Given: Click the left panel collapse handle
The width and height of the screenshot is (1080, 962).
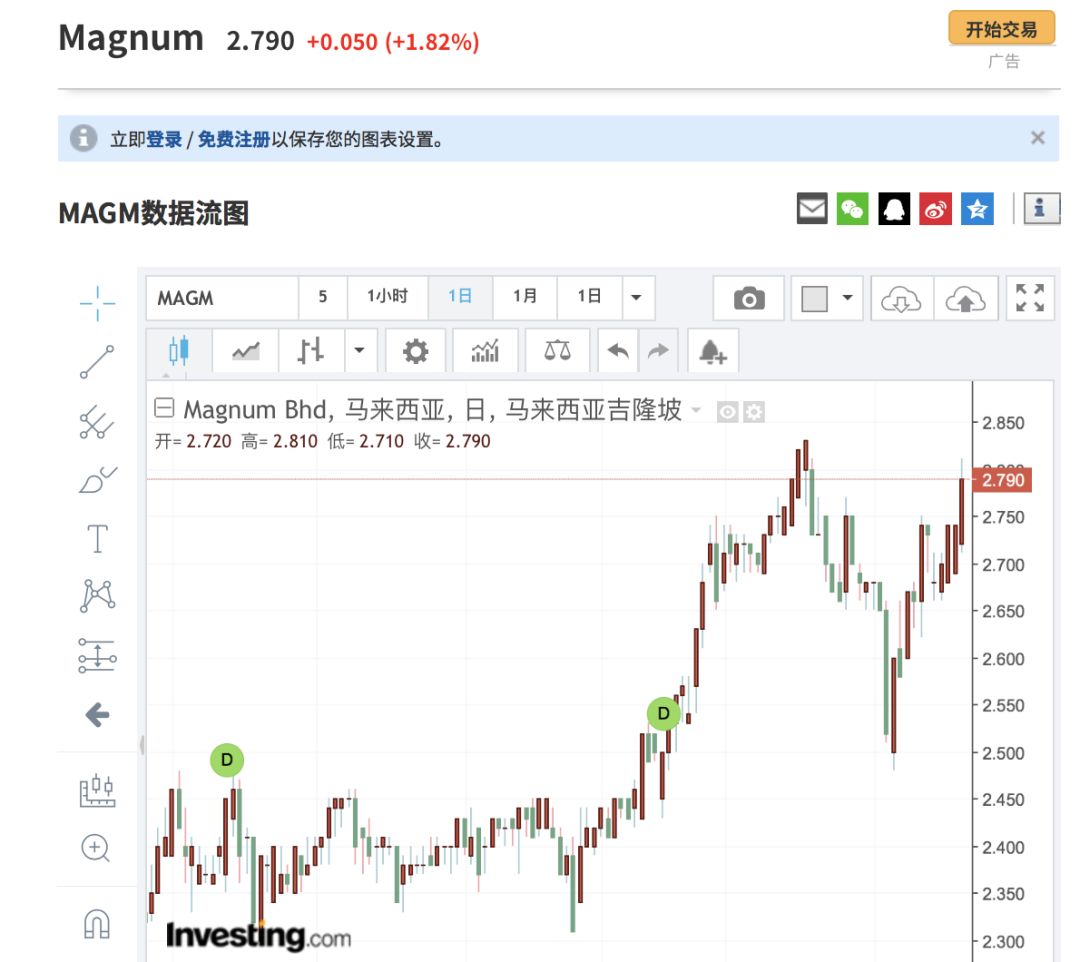Looking at the screenshot, I should tap(142, 745).
